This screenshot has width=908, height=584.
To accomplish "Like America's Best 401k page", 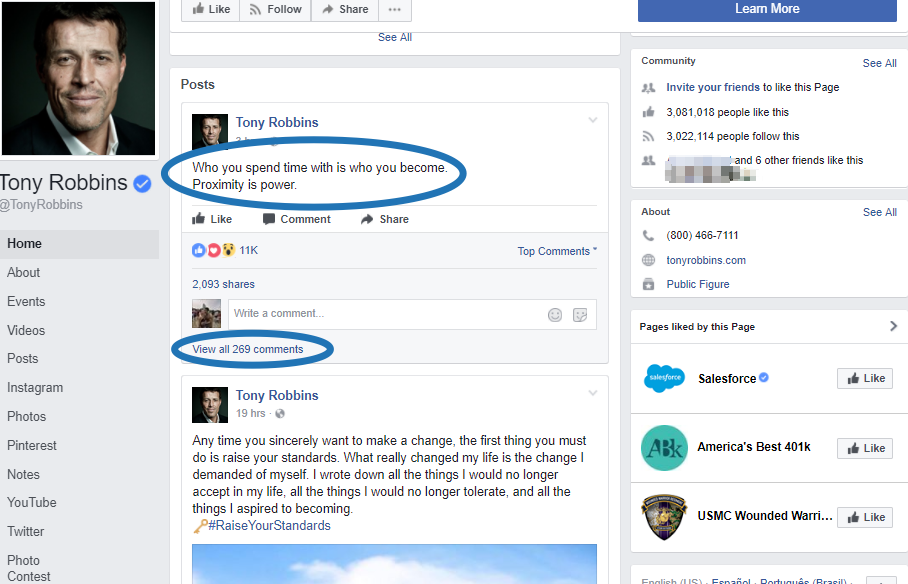I will click(865, 448).
